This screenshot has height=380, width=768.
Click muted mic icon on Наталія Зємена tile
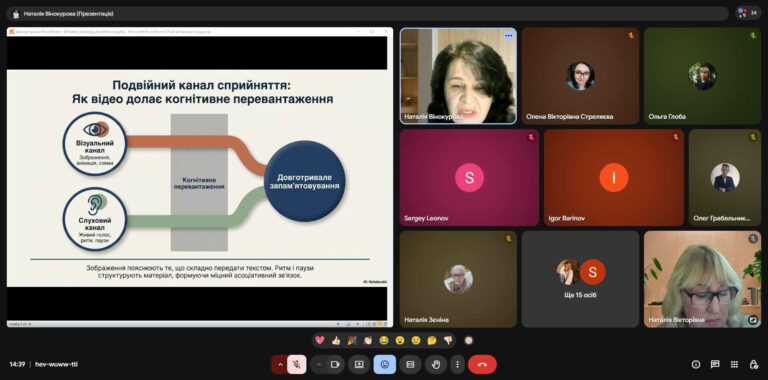(x=509, y=239)
